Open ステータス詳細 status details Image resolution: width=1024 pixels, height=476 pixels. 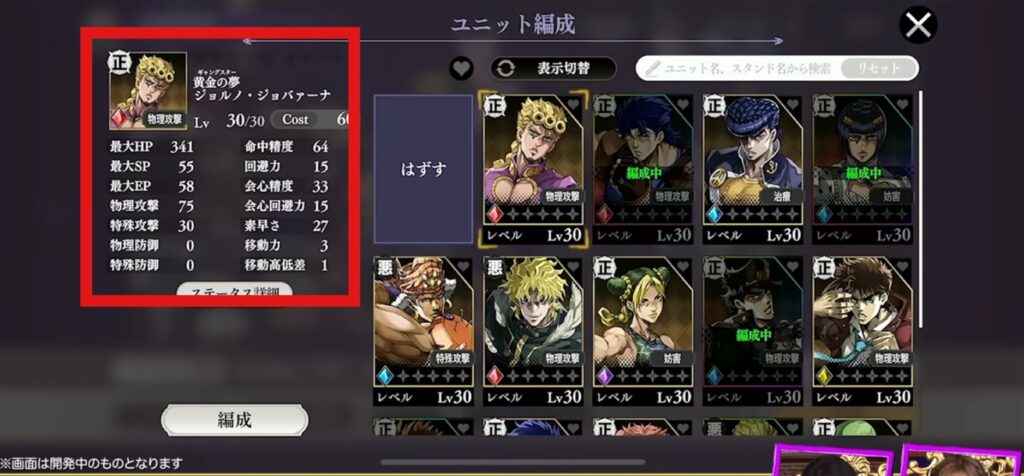pyautogui.click(x=234, y=291)
